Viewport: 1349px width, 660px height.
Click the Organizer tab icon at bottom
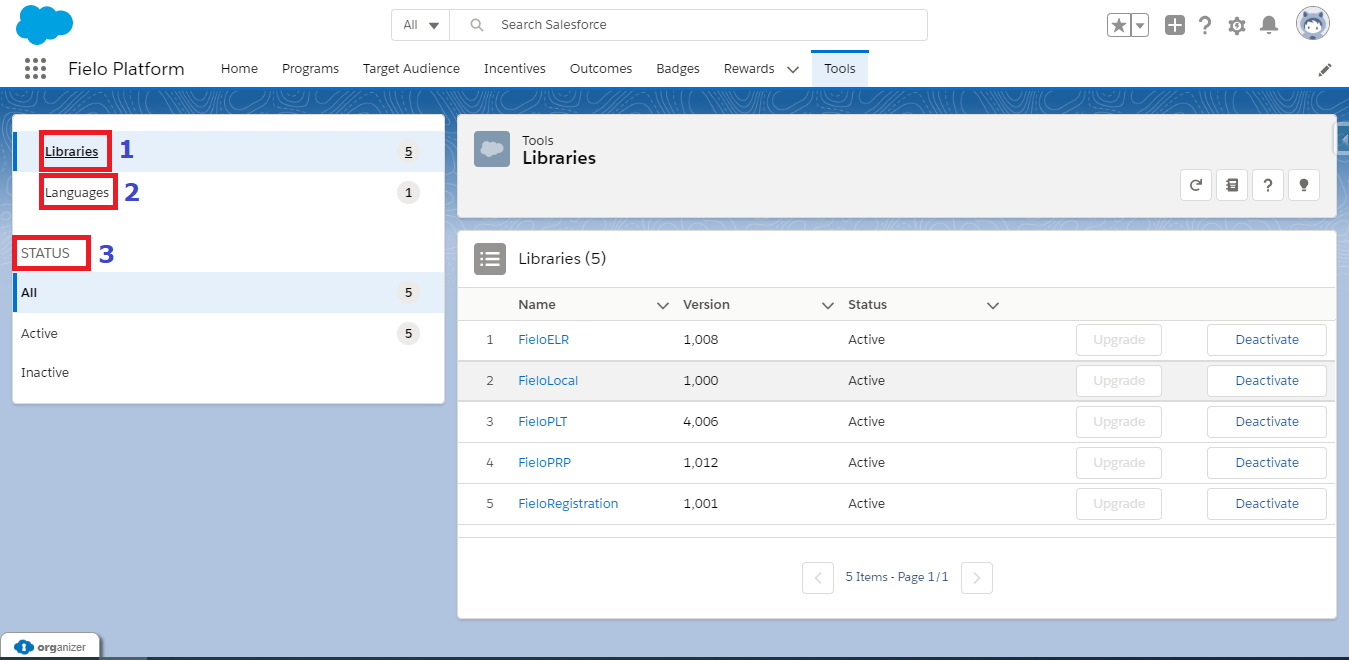point(51,647)
